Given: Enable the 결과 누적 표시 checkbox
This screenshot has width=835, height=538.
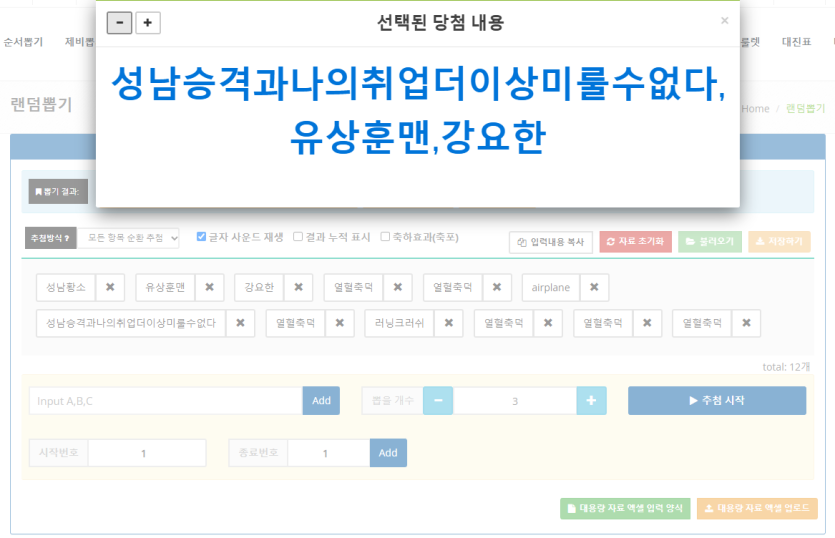Looking at the screenshot, I should (x=298, y=237).
